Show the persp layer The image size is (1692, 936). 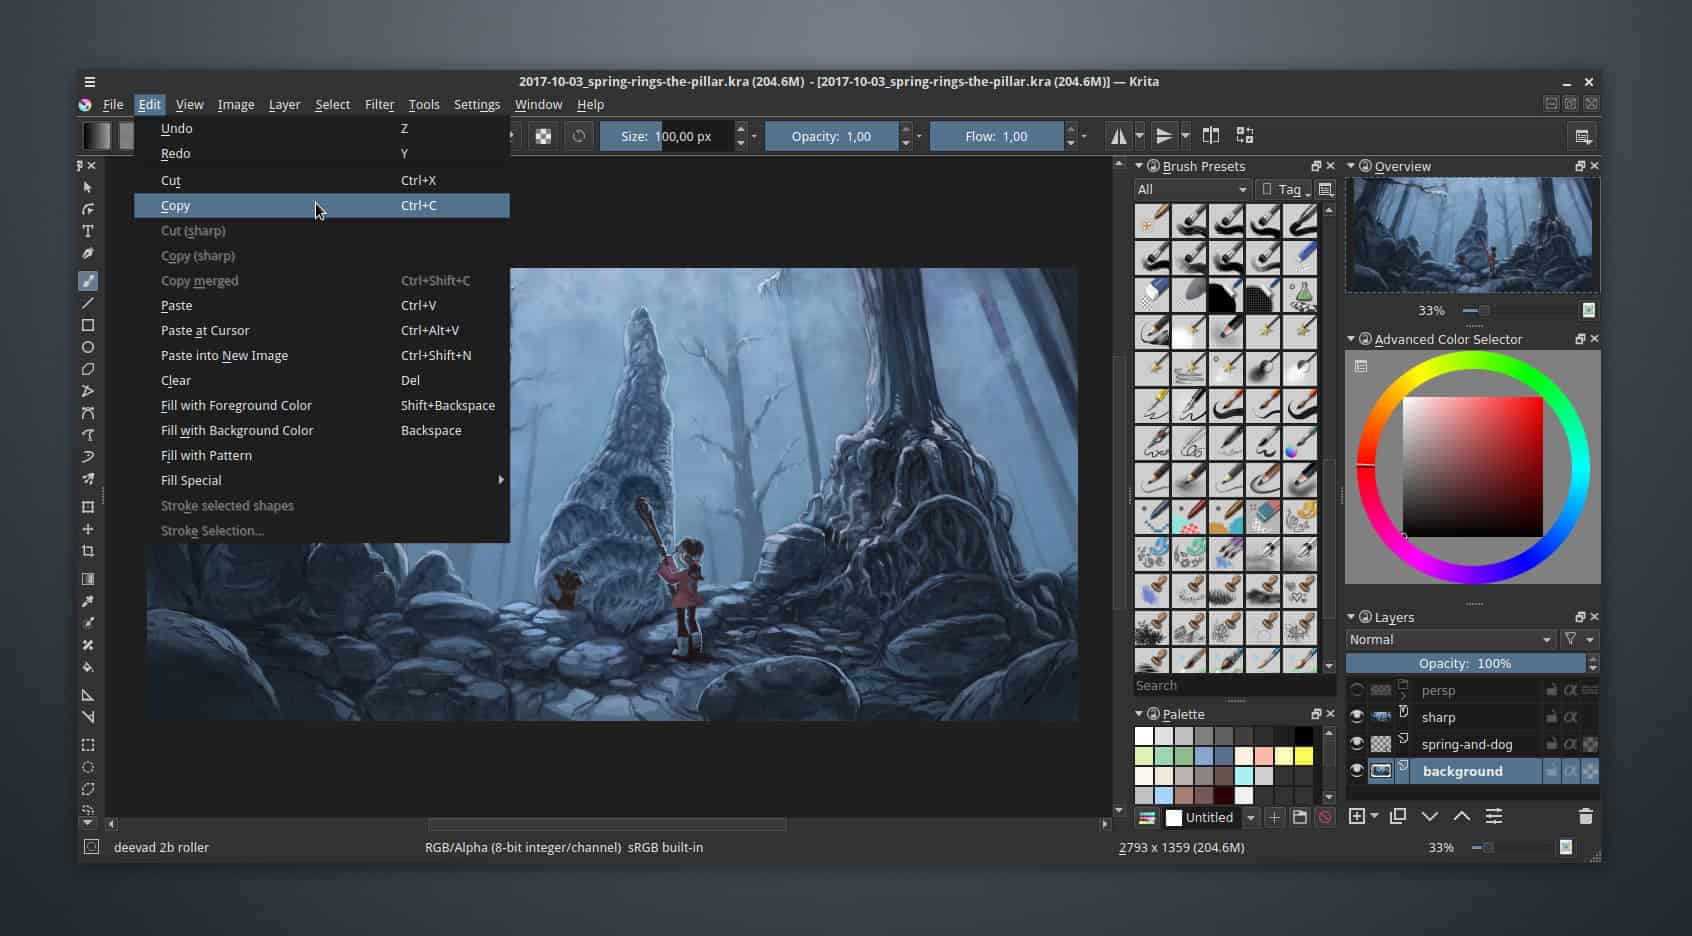[x=1358, y=690]
